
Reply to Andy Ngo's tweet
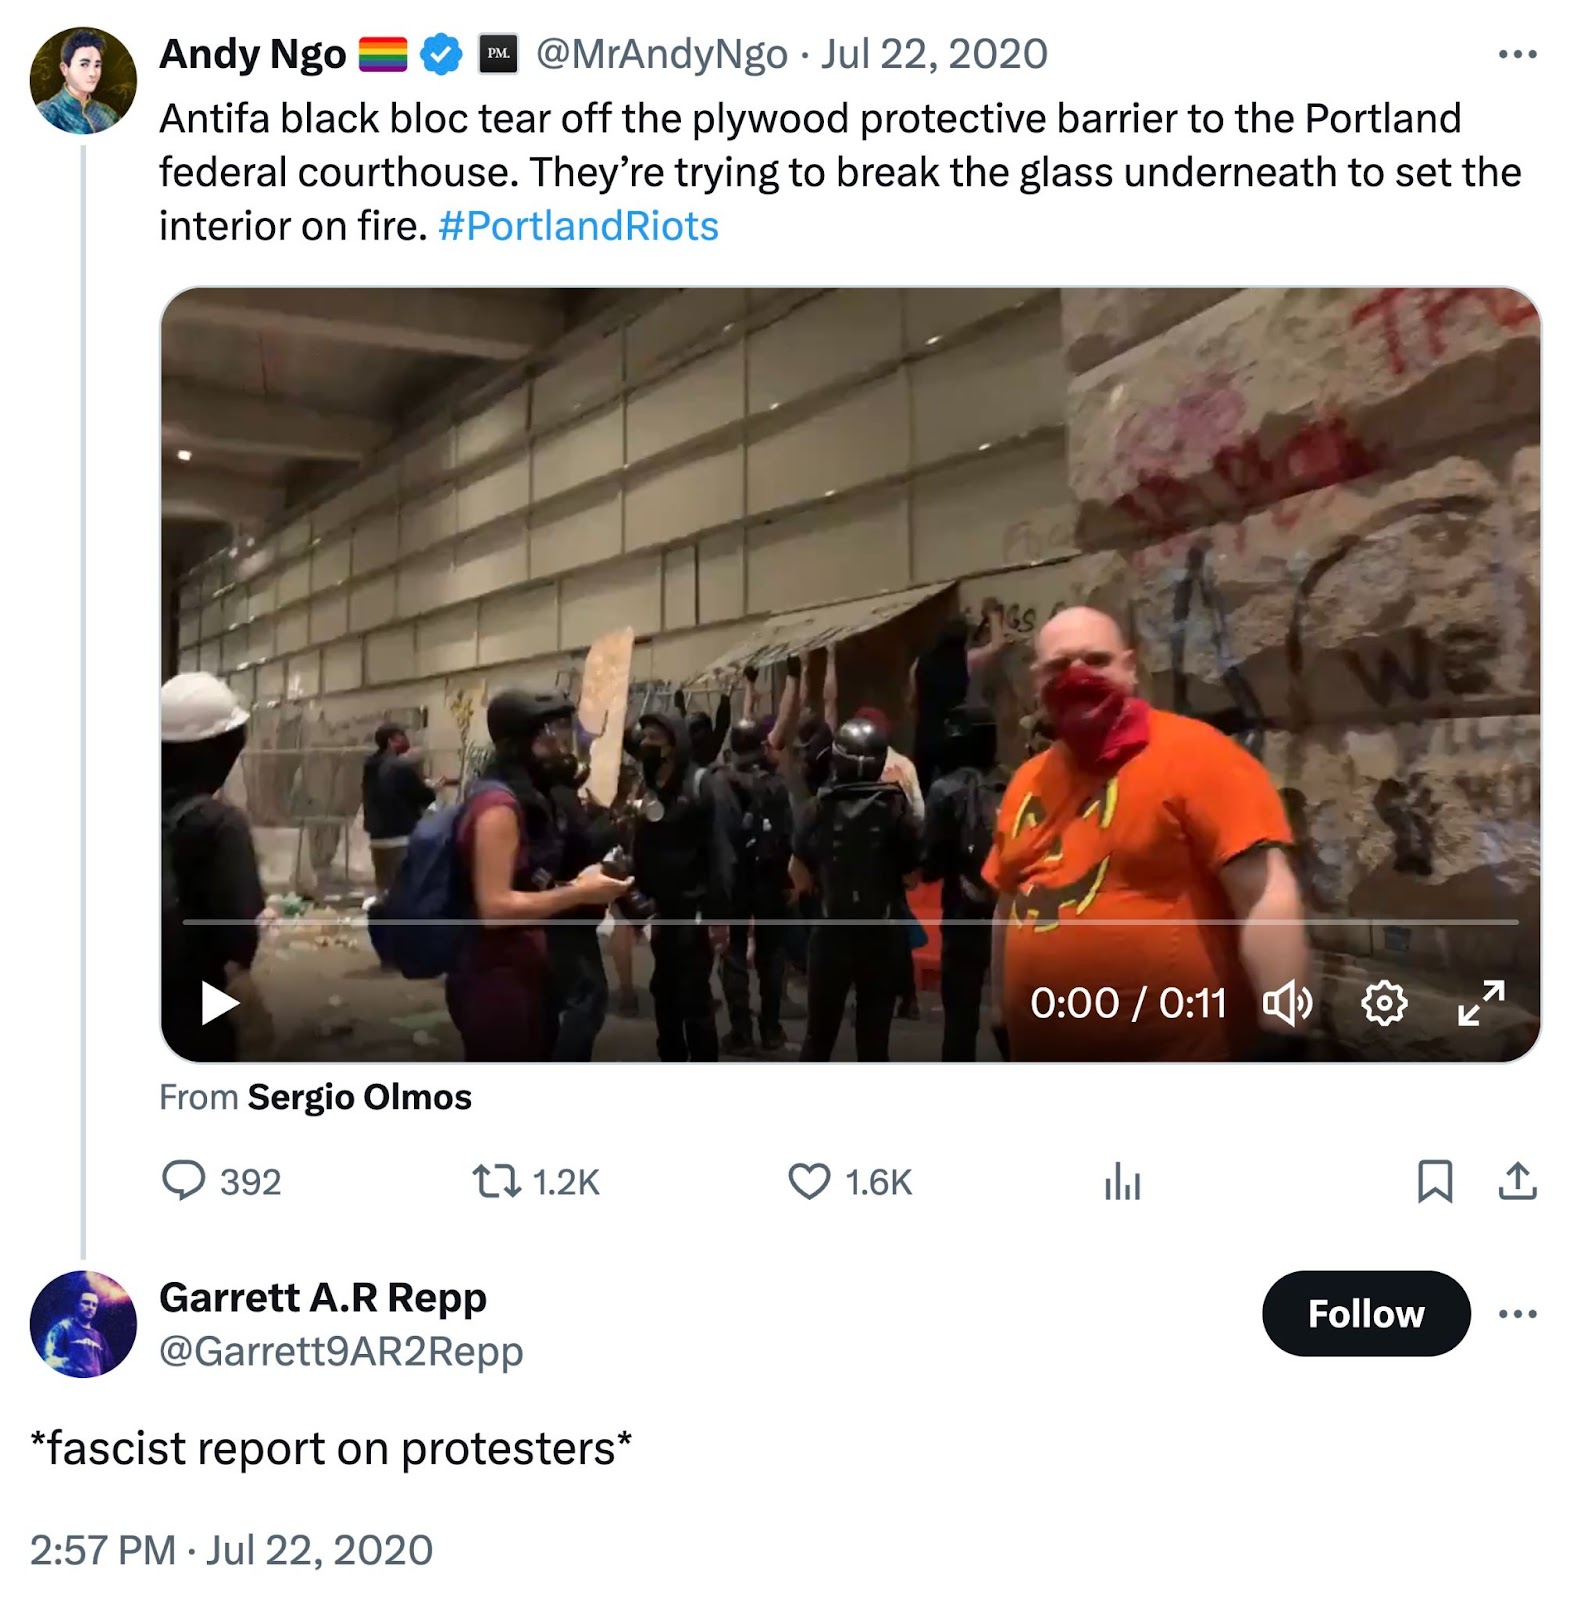[x=183, y=1181]
